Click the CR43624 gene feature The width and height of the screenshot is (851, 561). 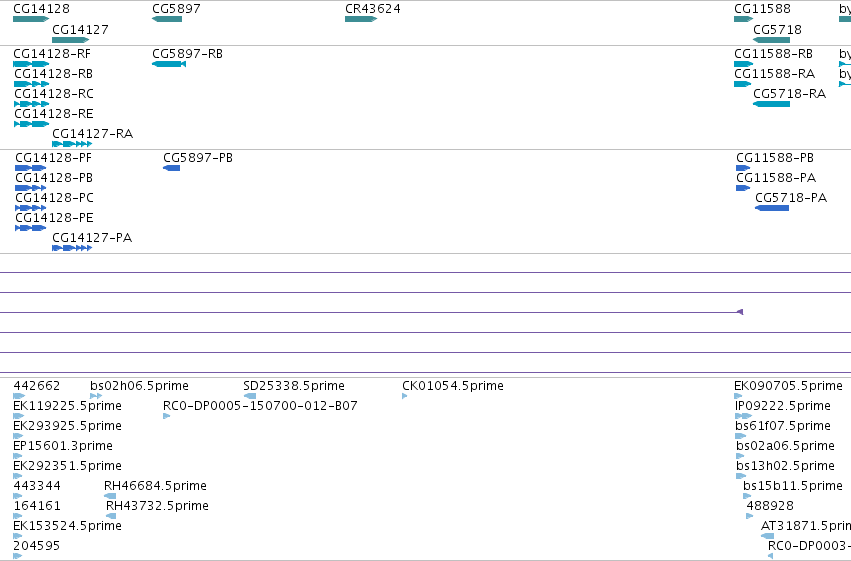(x=361, y=19)
